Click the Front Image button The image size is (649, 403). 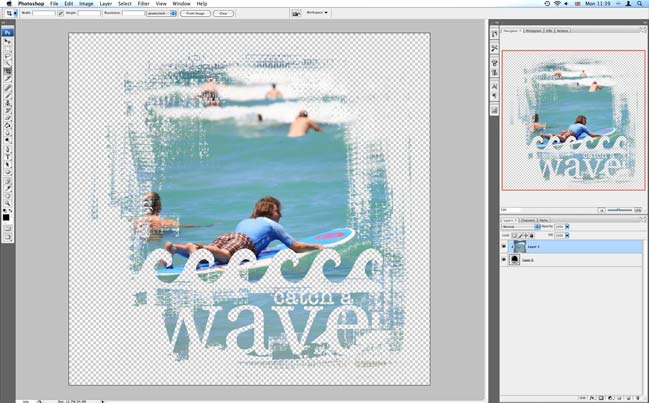coord(195,13)
